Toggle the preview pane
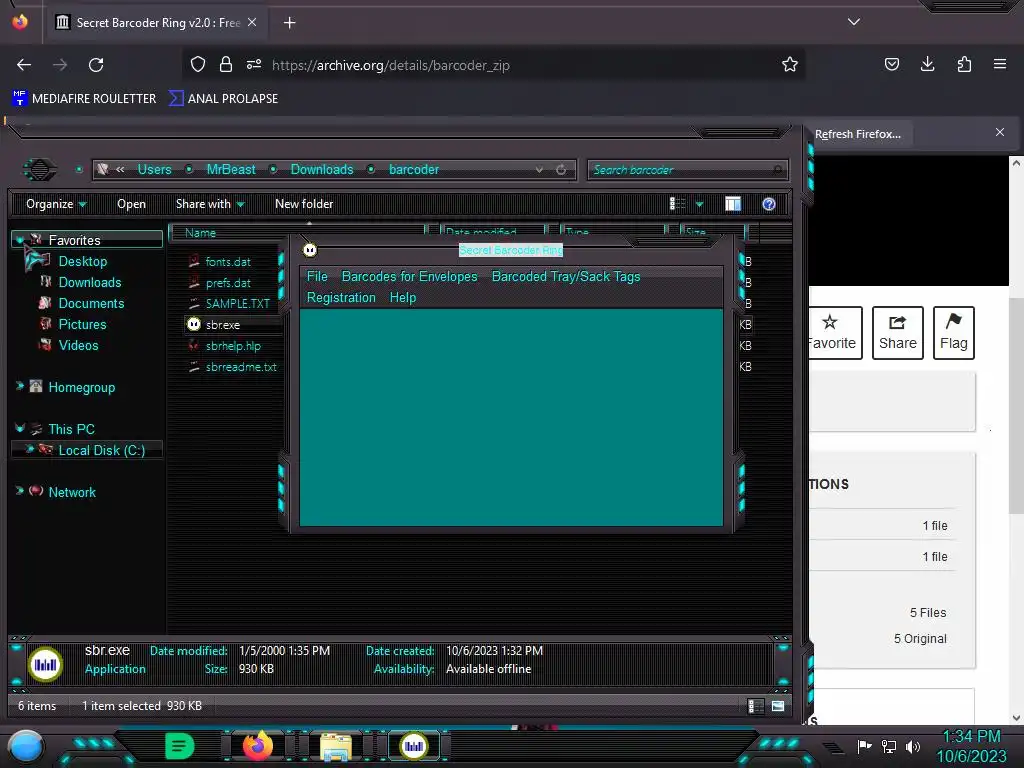 pyautogui.click(x=733, y=204)
